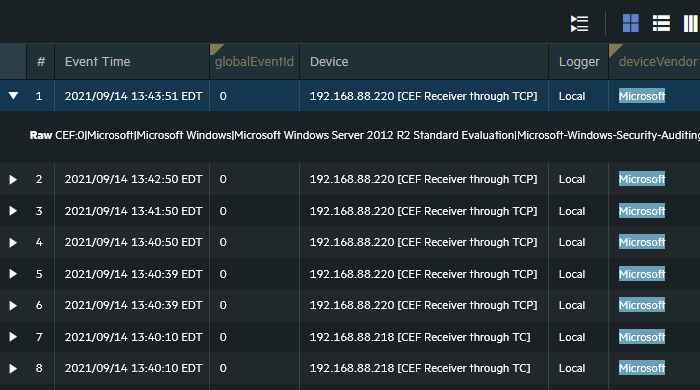The width and height of the screenshot is (700, 390).
Task: Click globalEventId value 0 in row 4
Action: click(x=223, y=242)
